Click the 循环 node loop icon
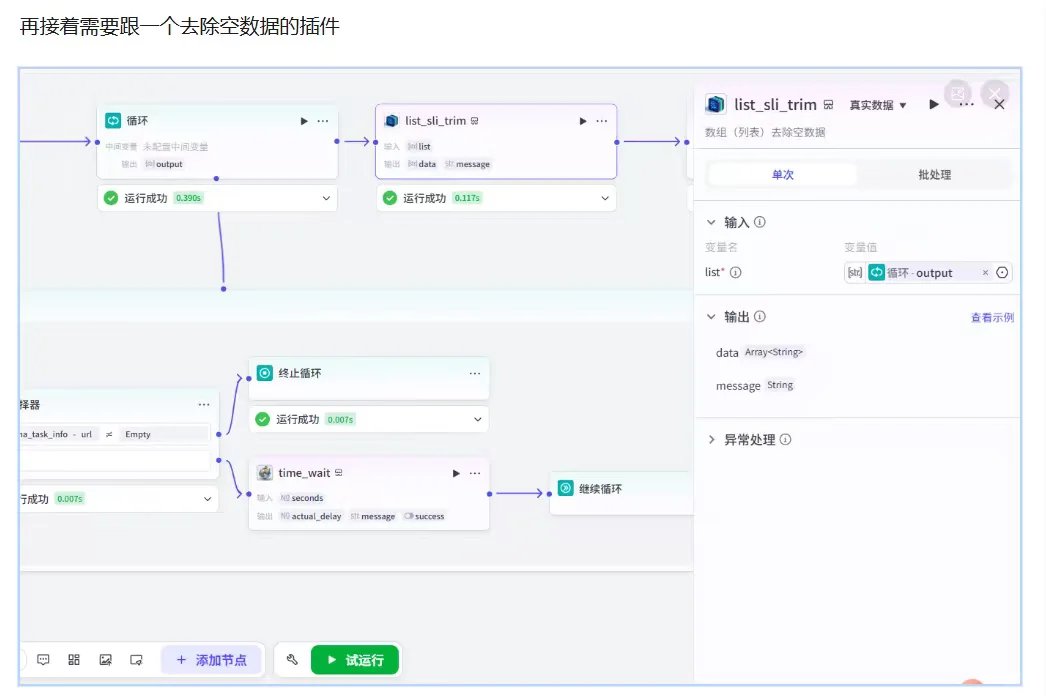This screenshot has height=696, width=1046. point(113,120)
